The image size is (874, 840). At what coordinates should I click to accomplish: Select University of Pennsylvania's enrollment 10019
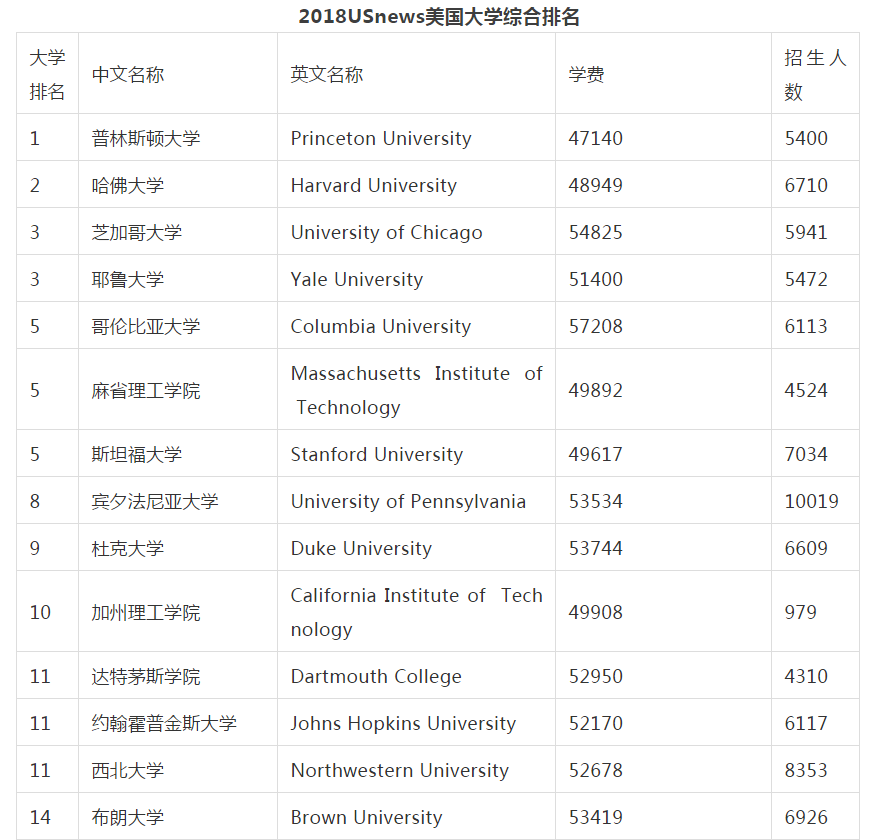tap(811, 501)
